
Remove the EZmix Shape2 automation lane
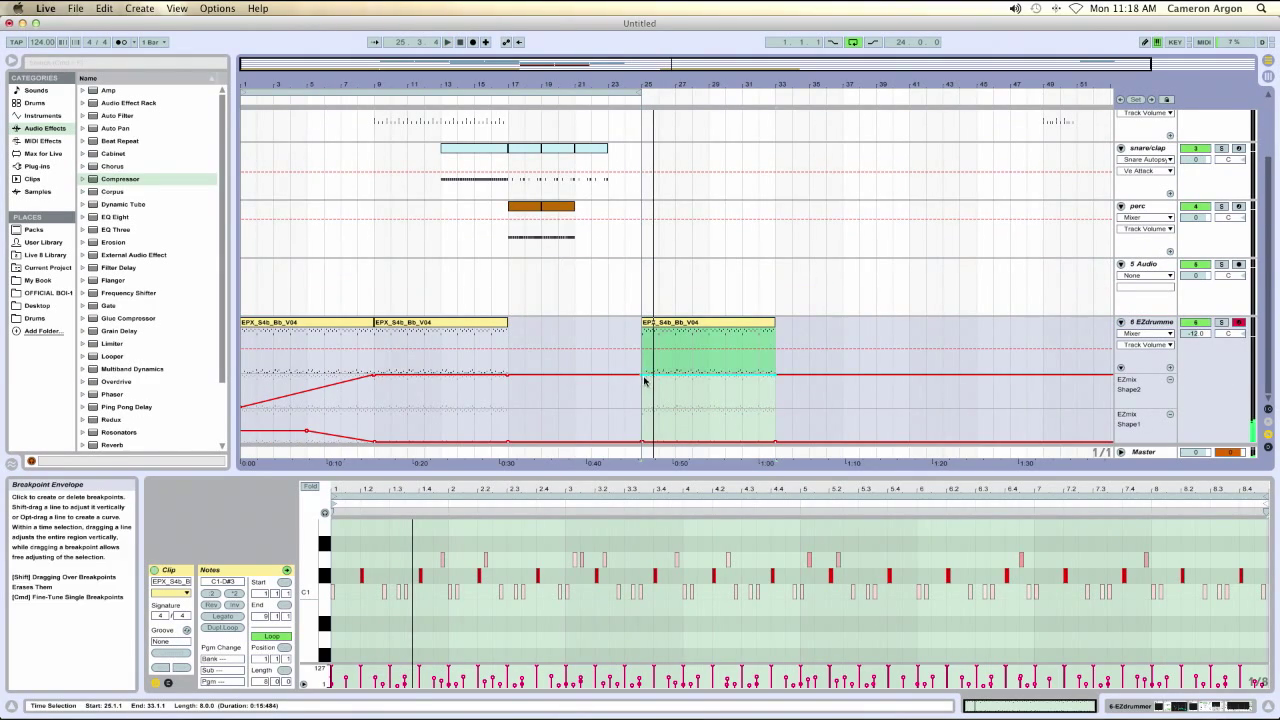(1170, 380)
